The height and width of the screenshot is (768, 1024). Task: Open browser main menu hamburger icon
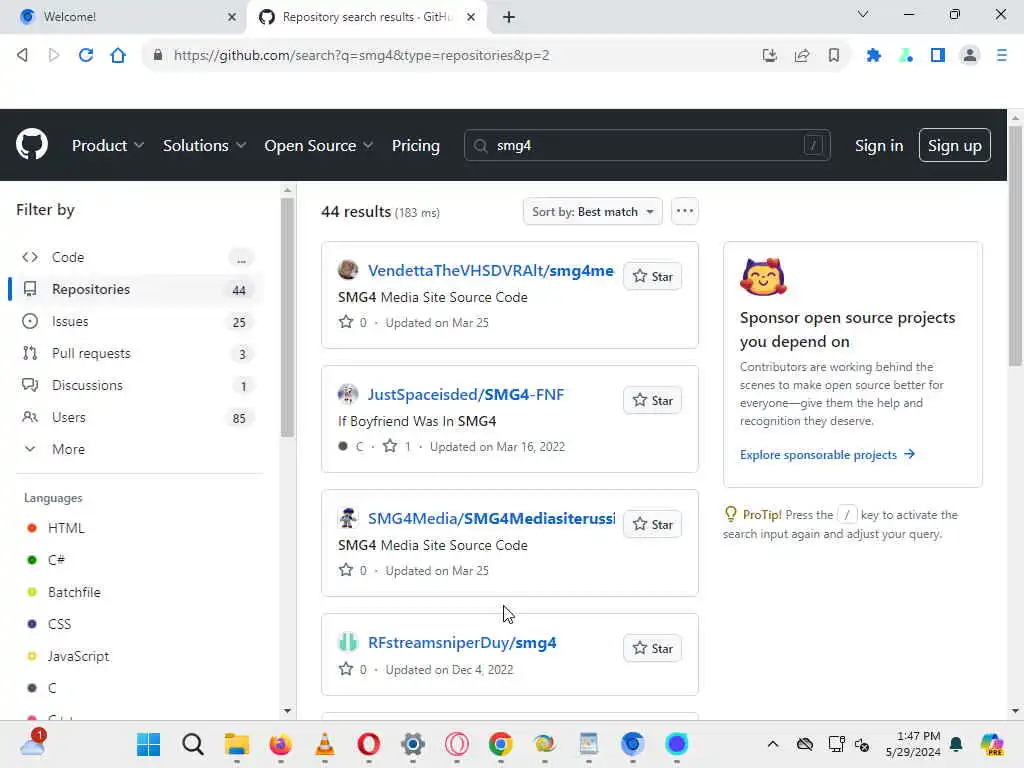[x=1002, y=56]
